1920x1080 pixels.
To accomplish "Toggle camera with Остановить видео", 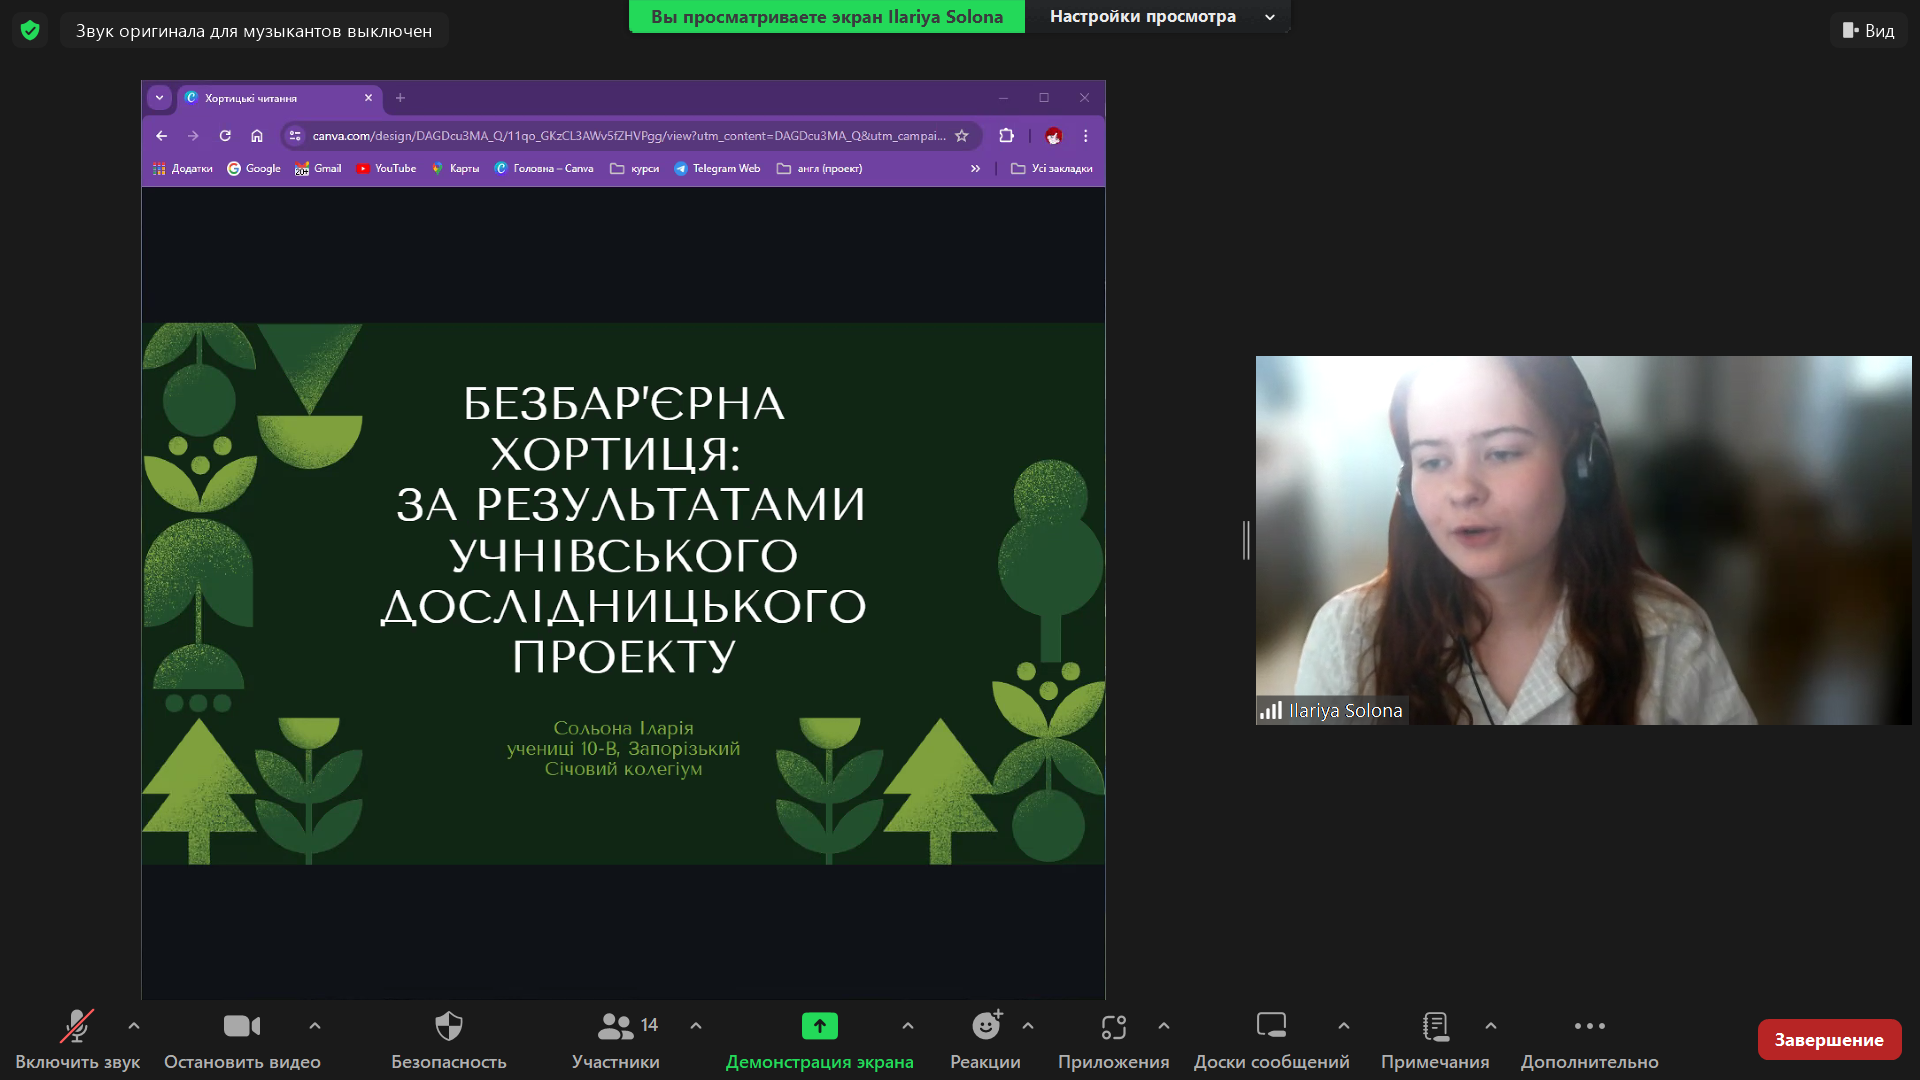I will coord(242,1040).
